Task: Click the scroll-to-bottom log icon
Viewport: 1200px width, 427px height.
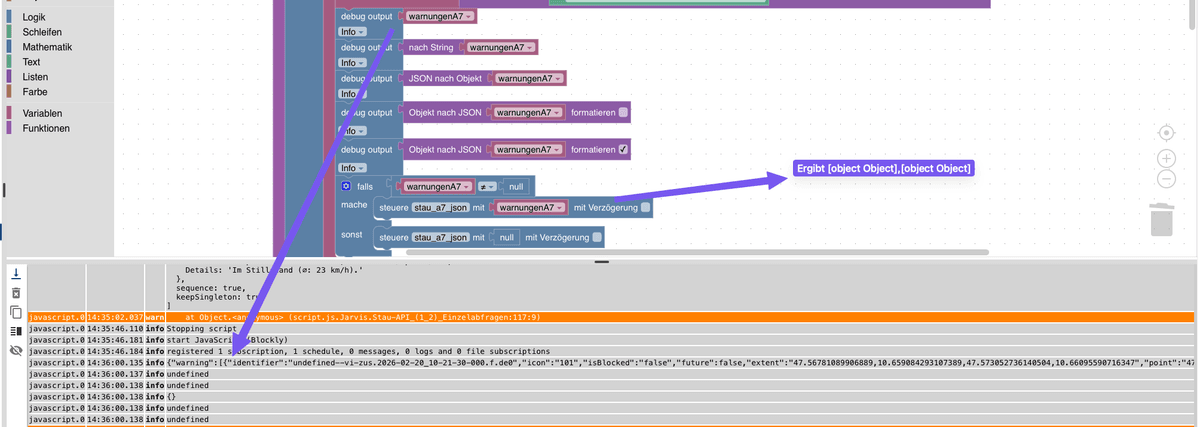Action: 15,273
